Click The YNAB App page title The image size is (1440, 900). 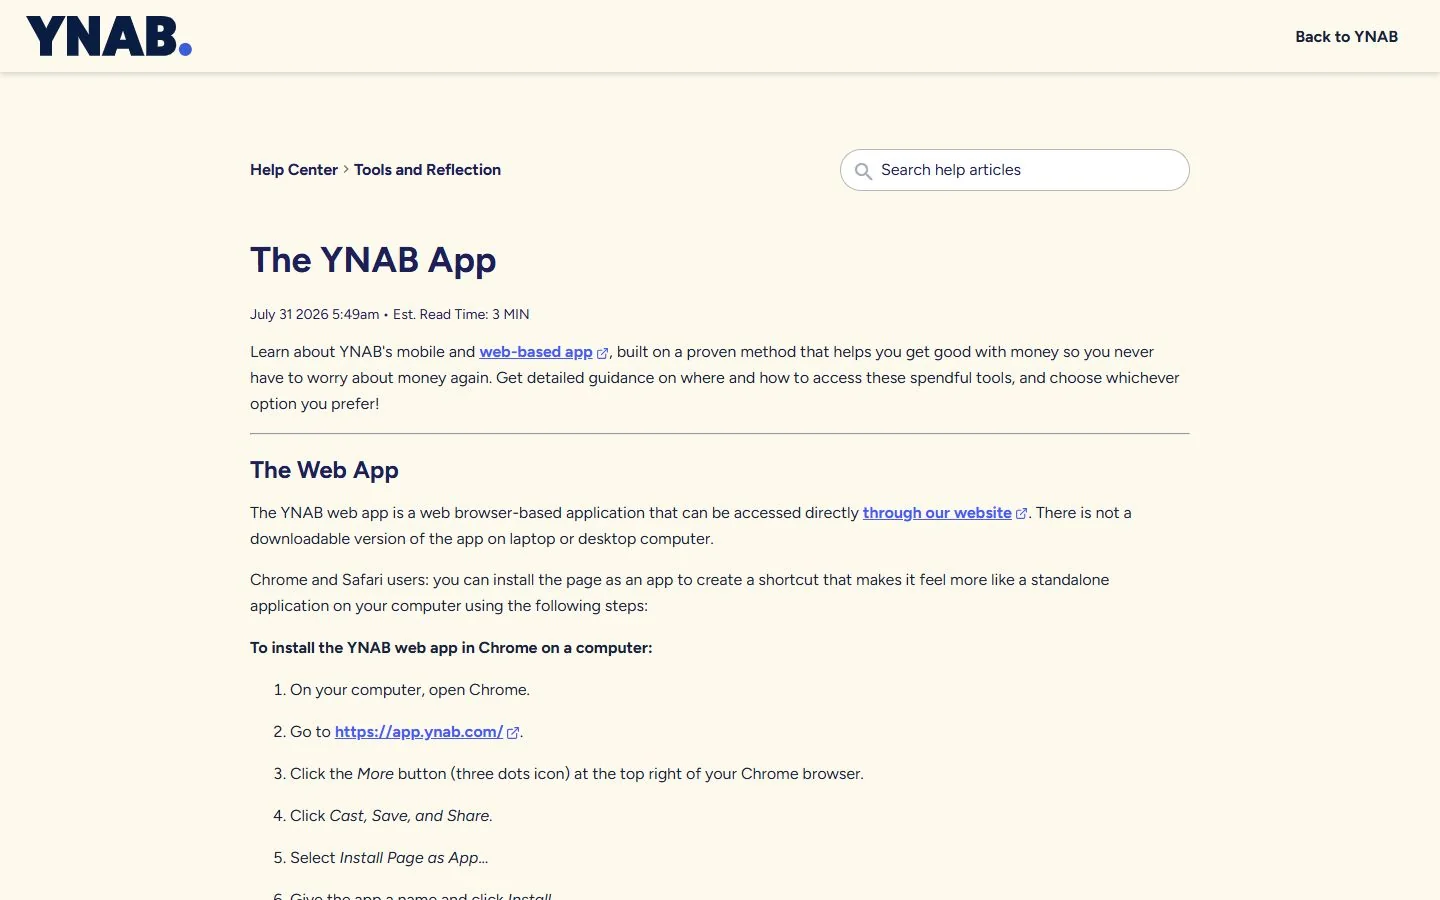pos(373,260)
